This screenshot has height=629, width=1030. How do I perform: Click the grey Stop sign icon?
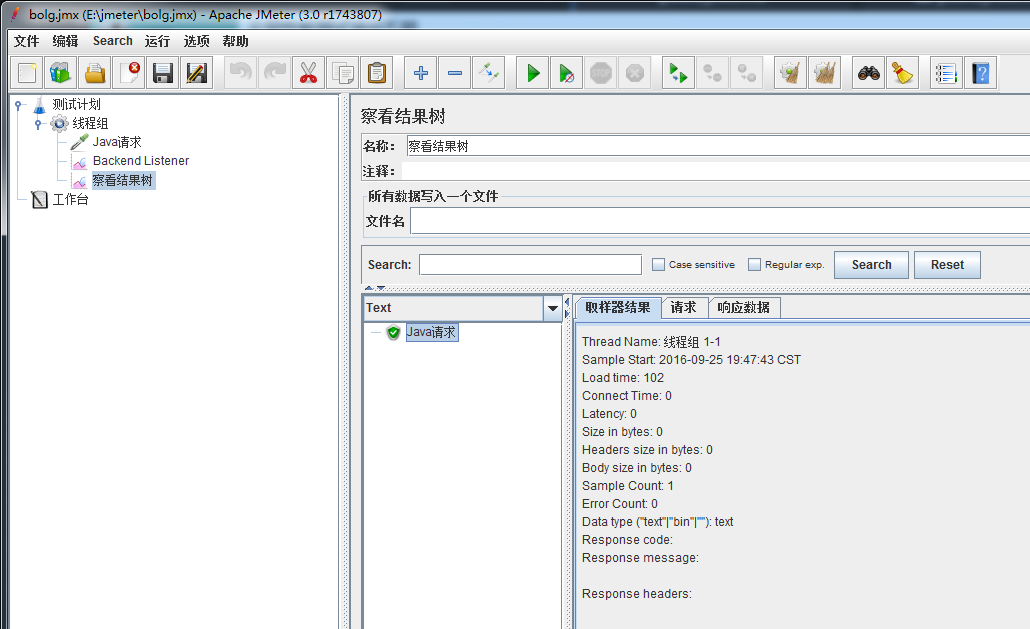pos(601,73)
